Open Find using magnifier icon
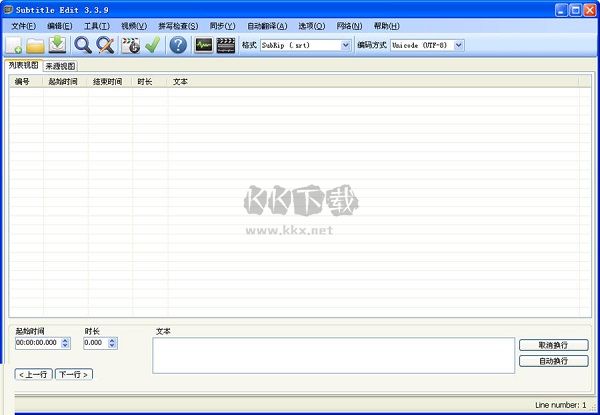 (83, 45)
